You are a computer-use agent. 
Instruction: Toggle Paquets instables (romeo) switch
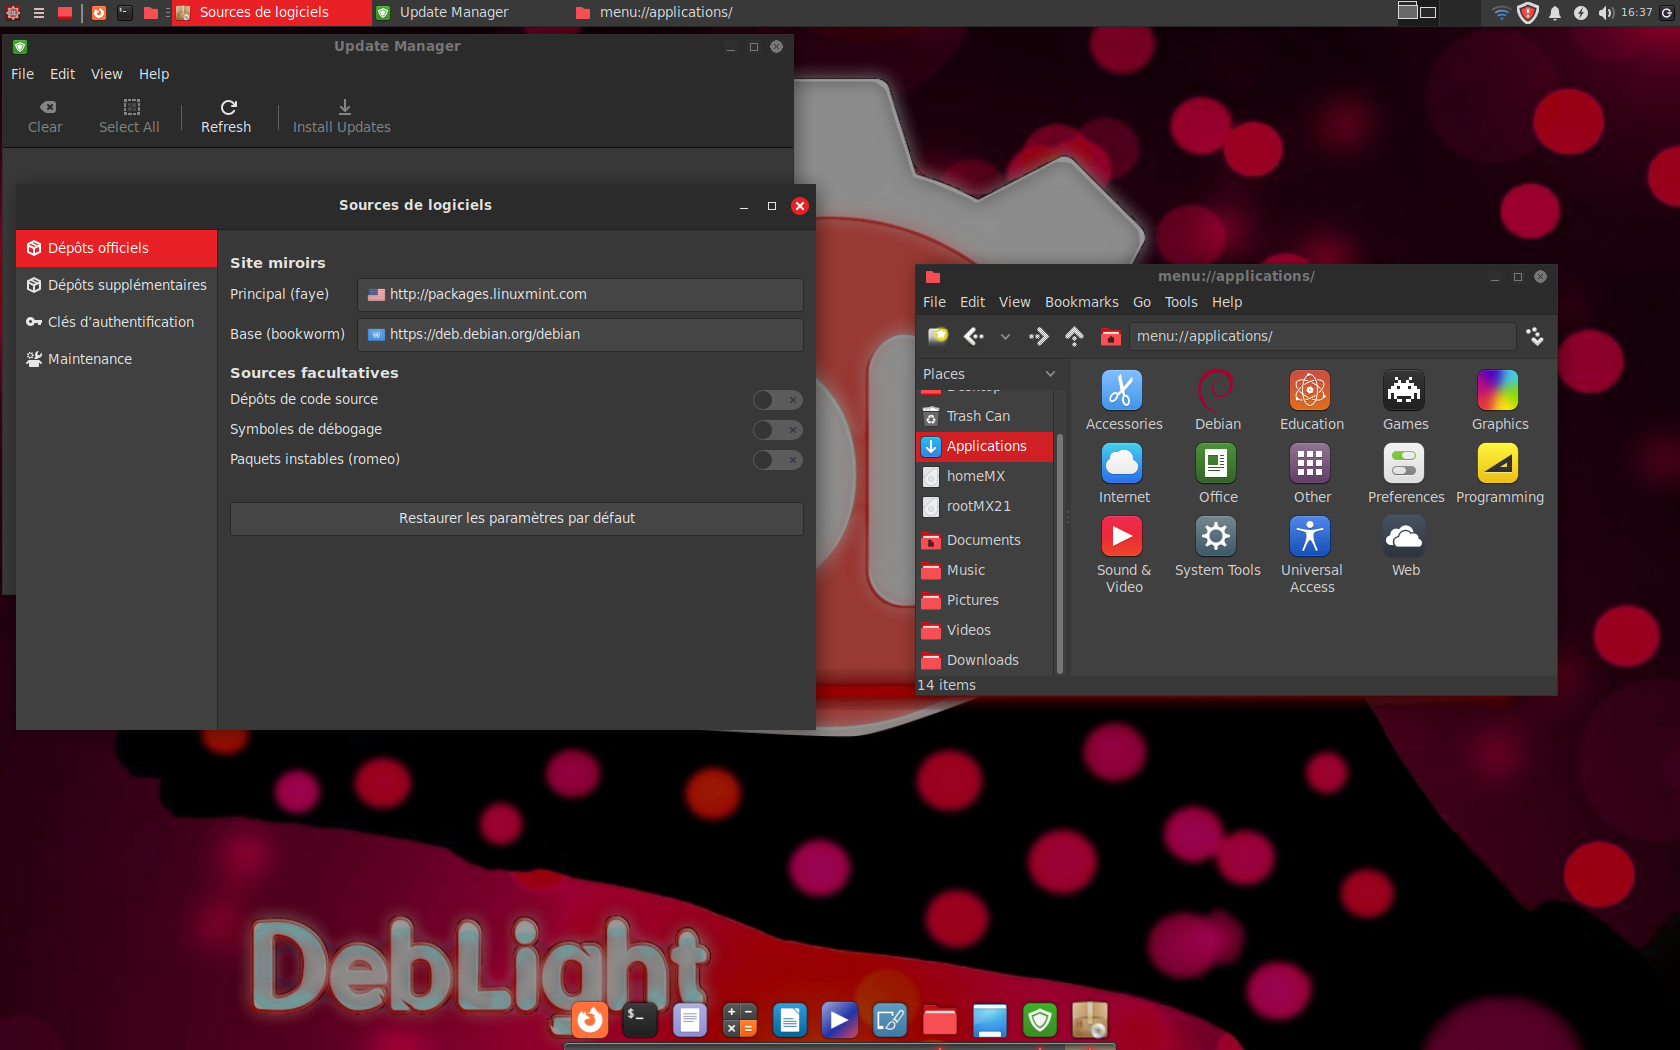click(777, 460)
